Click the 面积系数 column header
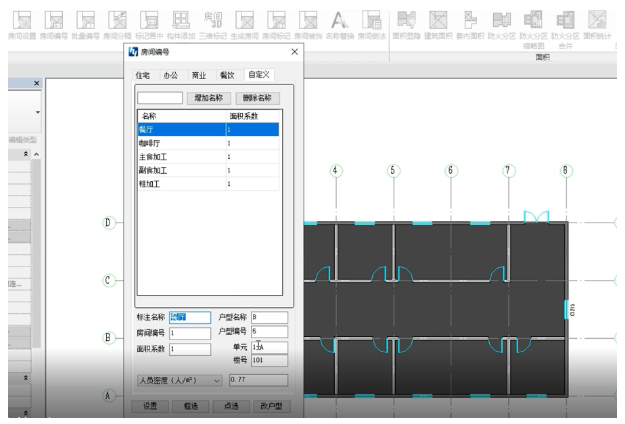Viewport: 625px width, 424px height. [254, 116]
